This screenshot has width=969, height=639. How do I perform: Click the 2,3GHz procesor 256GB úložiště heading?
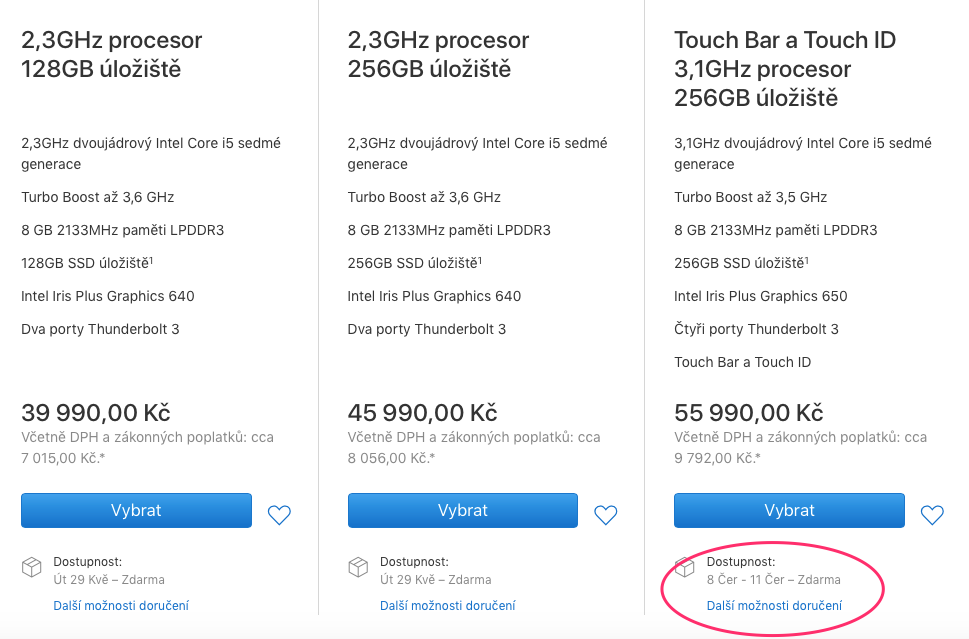[x=439, y=55]
